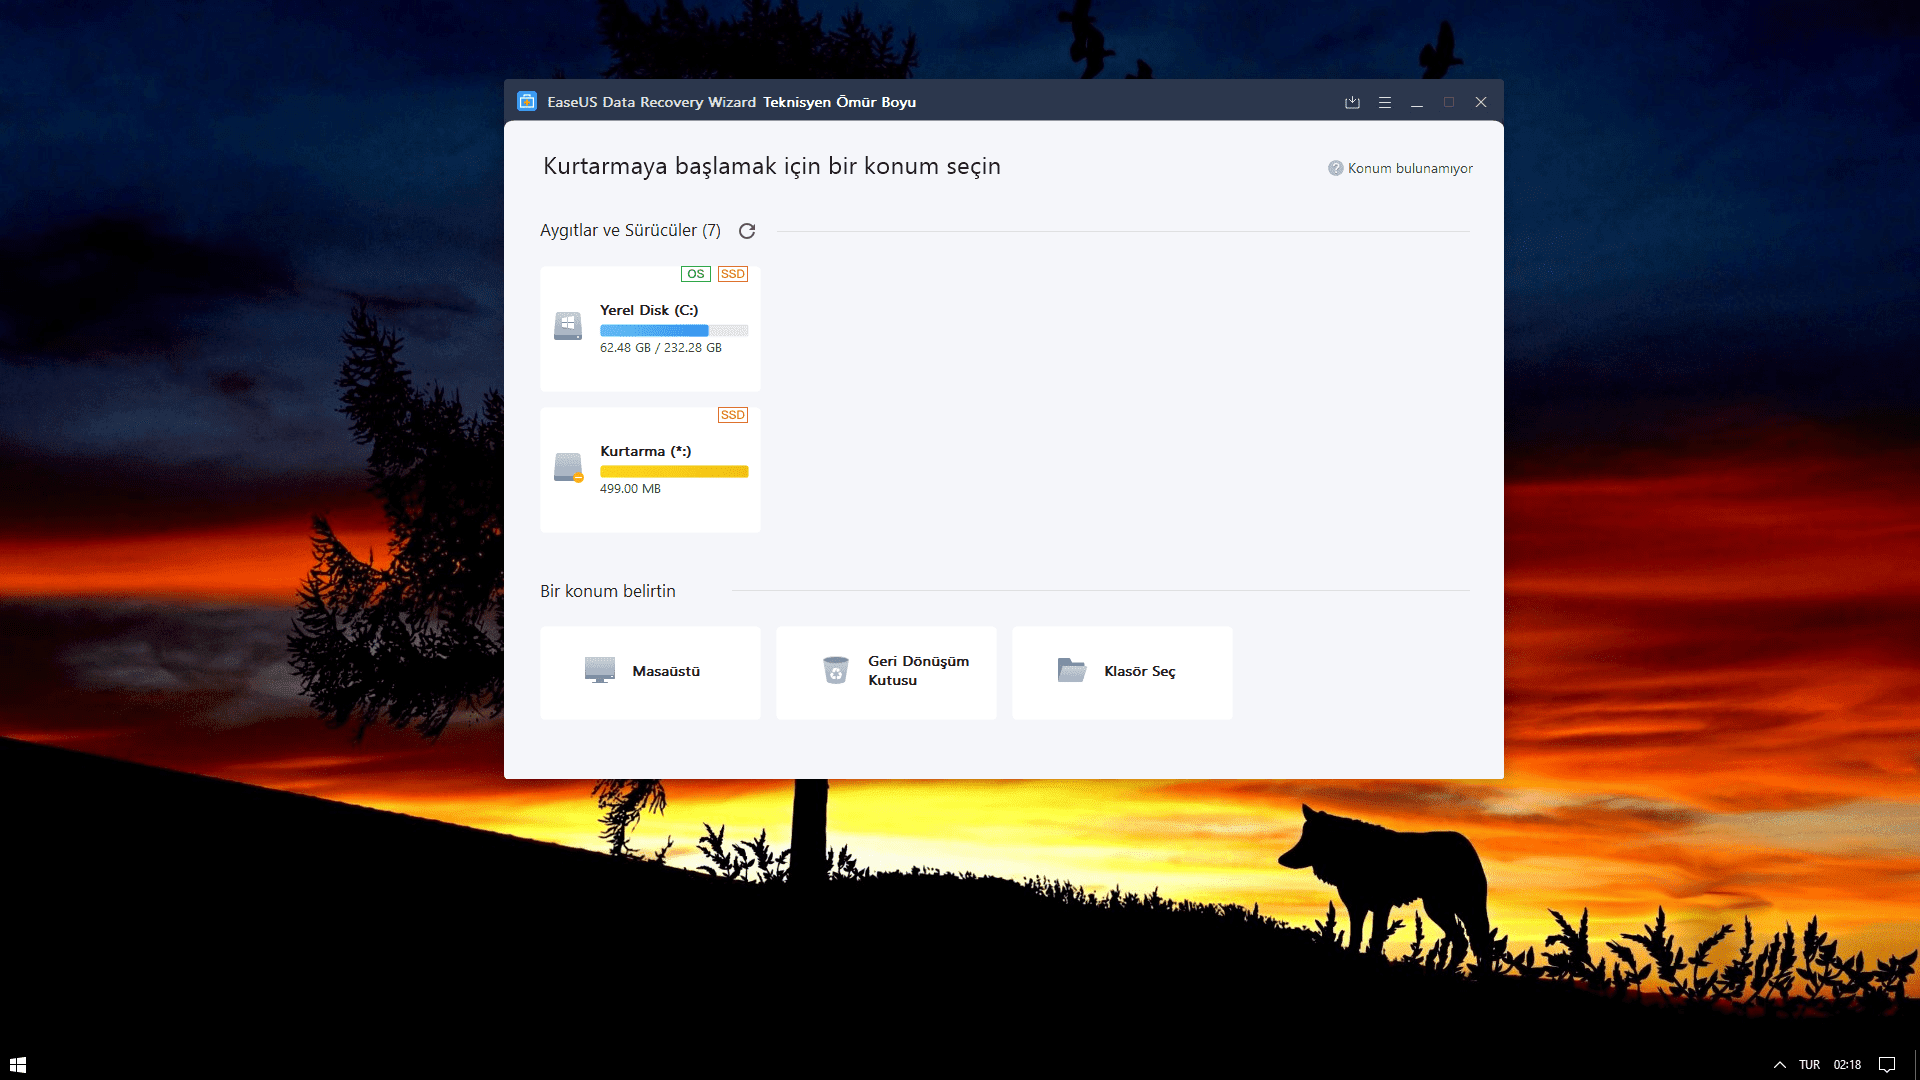Click the question mark help icon
Screen dimensions: 1920x1080
click(1335, 168)
